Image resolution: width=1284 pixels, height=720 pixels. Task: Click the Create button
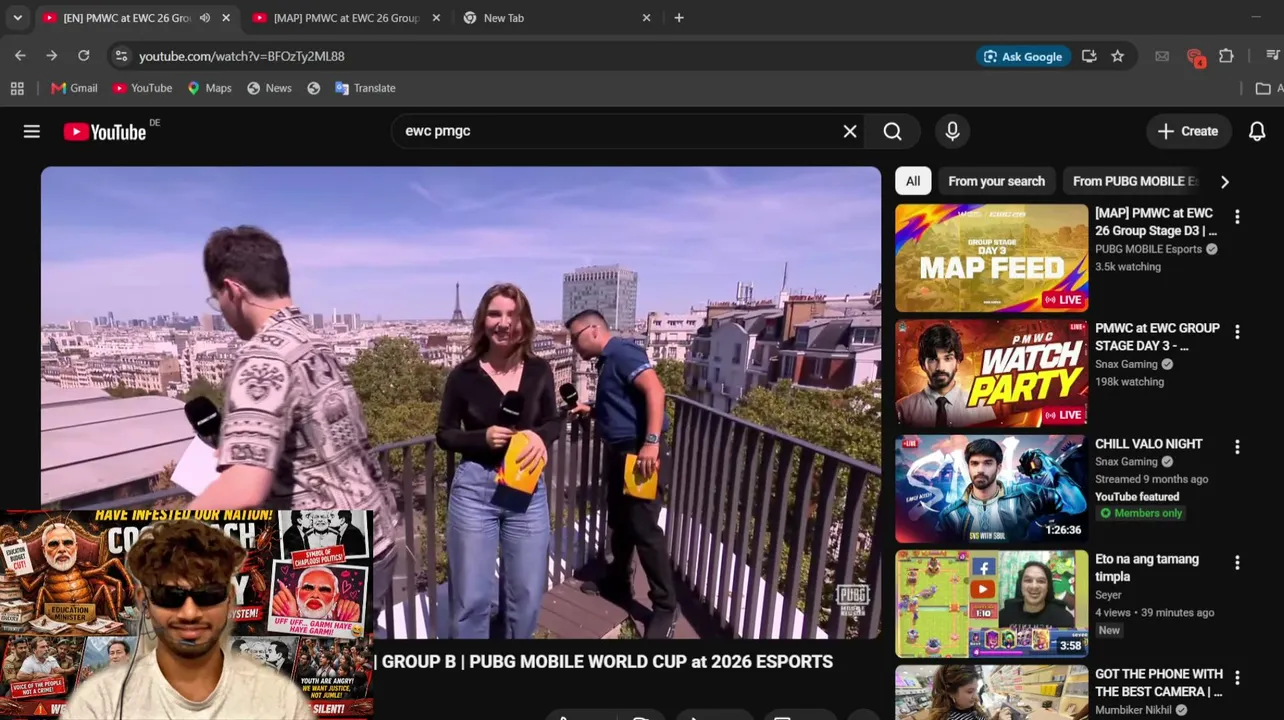point(1188,131)
